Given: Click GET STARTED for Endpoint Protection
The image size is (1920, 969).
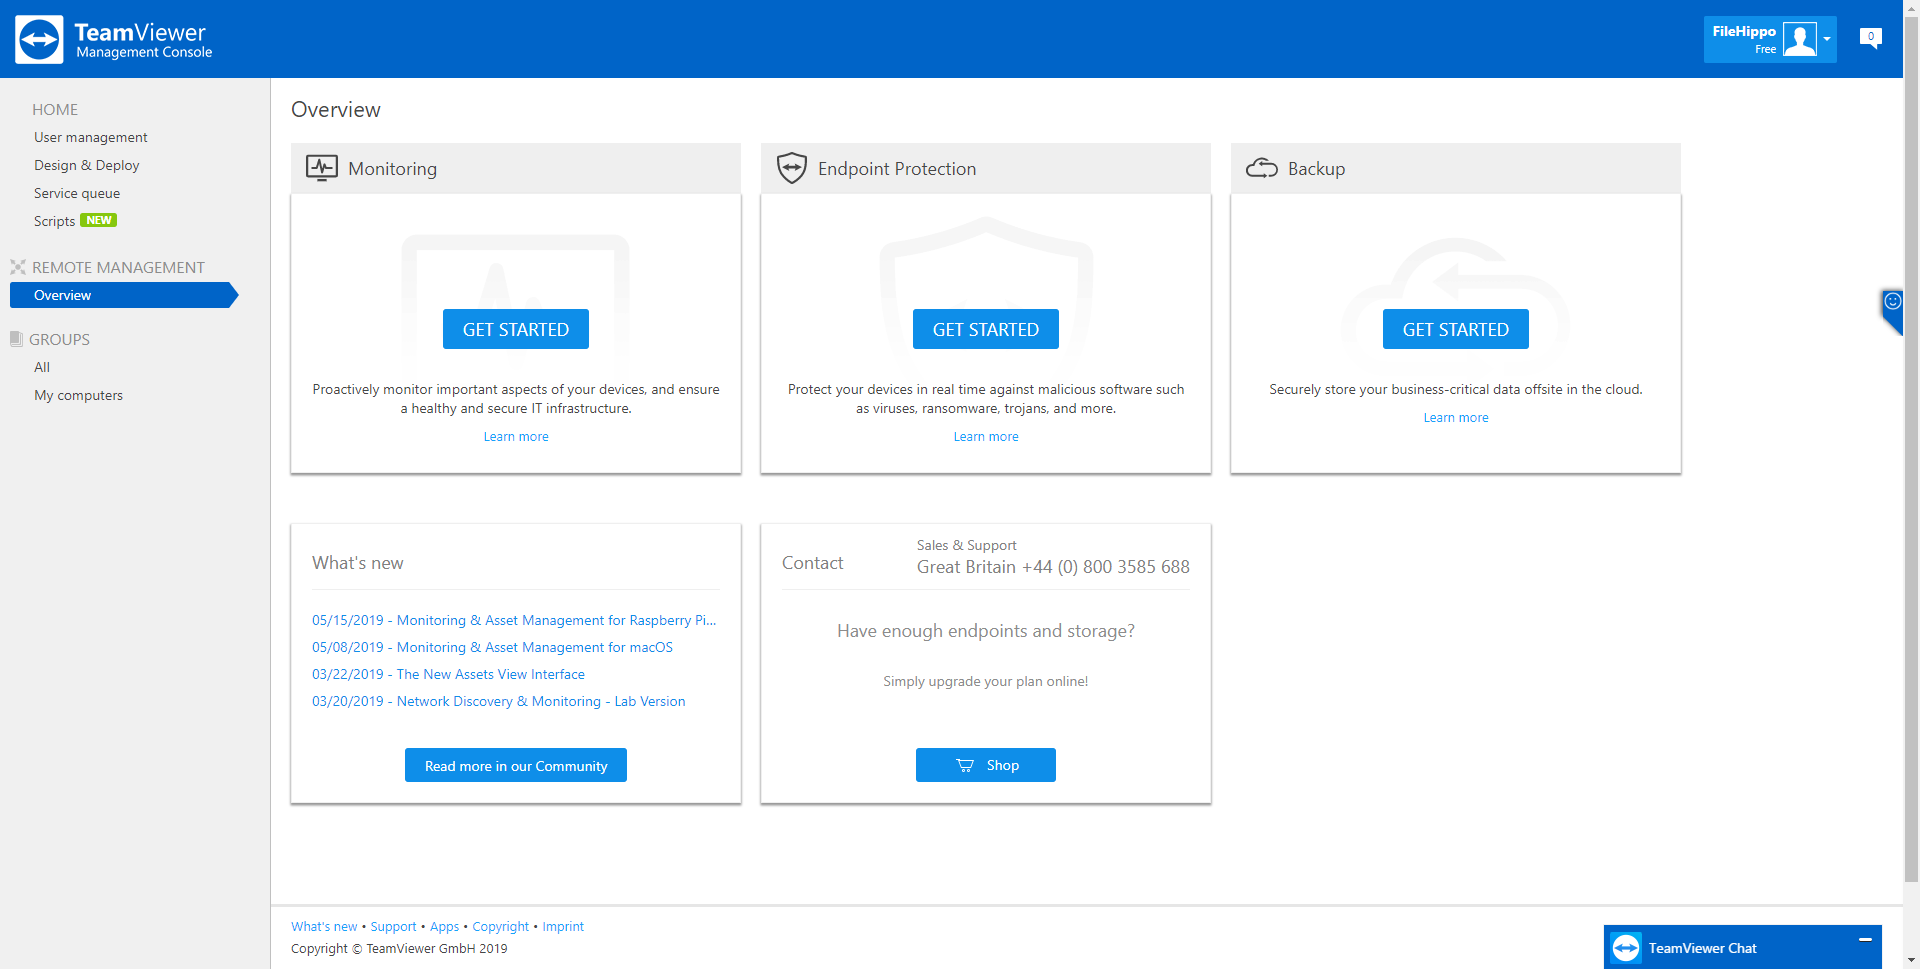Looking at the screenshot, I should click(986, 329).
